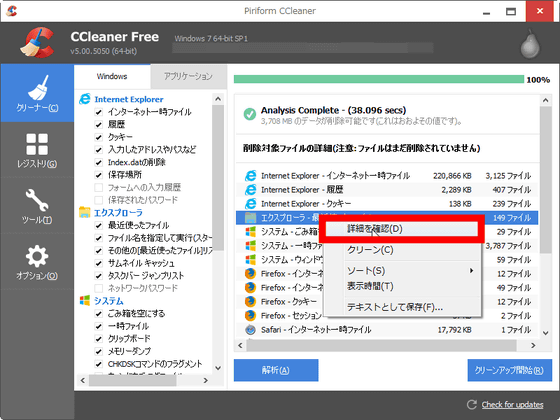Toggle インターネット一時ファイル checkbox

tap(99, 112)
